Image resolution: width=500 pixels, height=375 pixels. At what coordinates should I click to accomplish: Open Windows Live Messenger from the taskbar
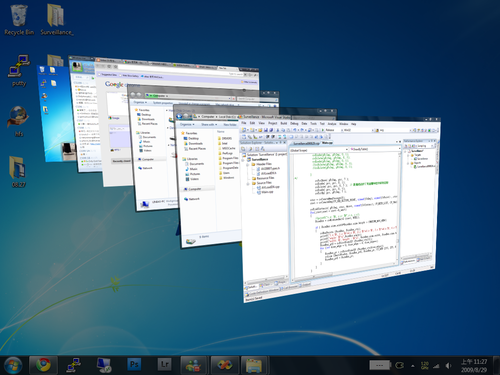(194, 365)
